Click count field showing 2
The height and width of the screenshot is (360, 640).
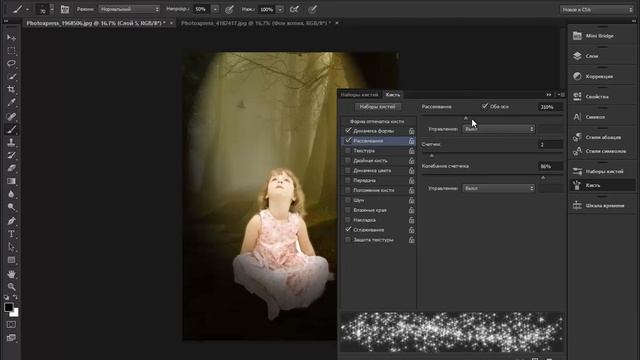[x=550, y=144]
